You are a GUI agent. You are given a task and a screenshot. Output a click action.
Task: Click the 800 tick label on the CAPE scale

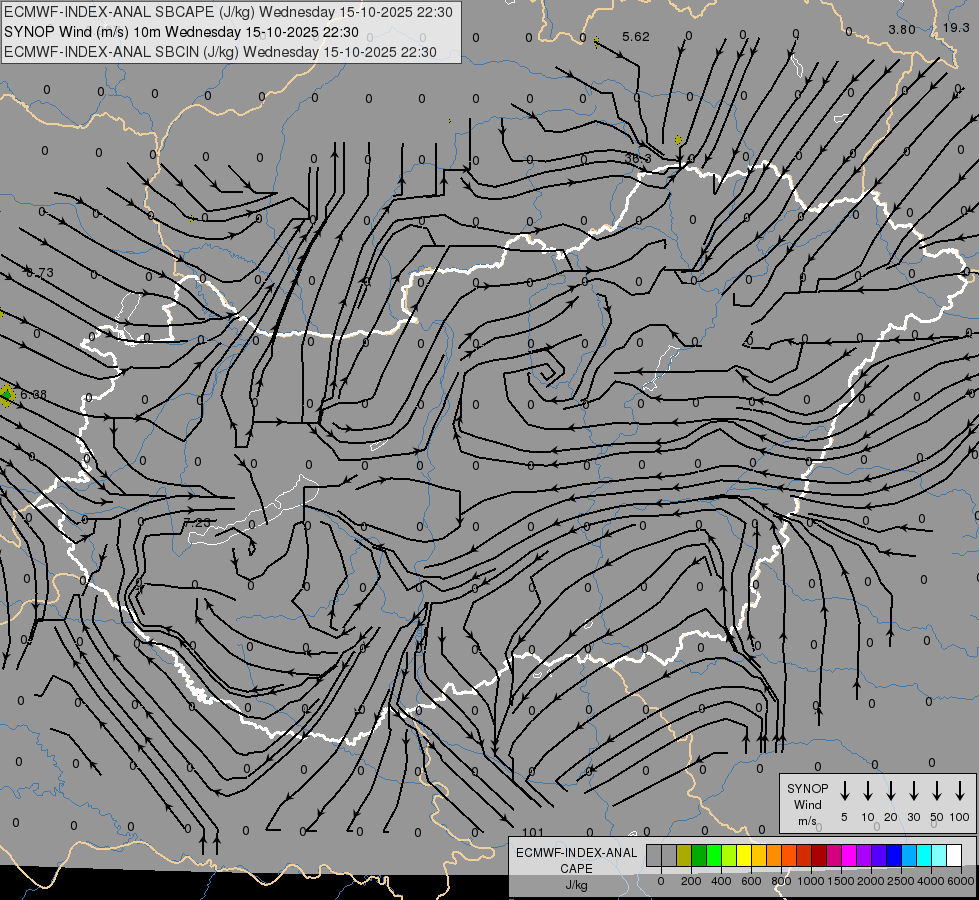[x=781, y=881]
